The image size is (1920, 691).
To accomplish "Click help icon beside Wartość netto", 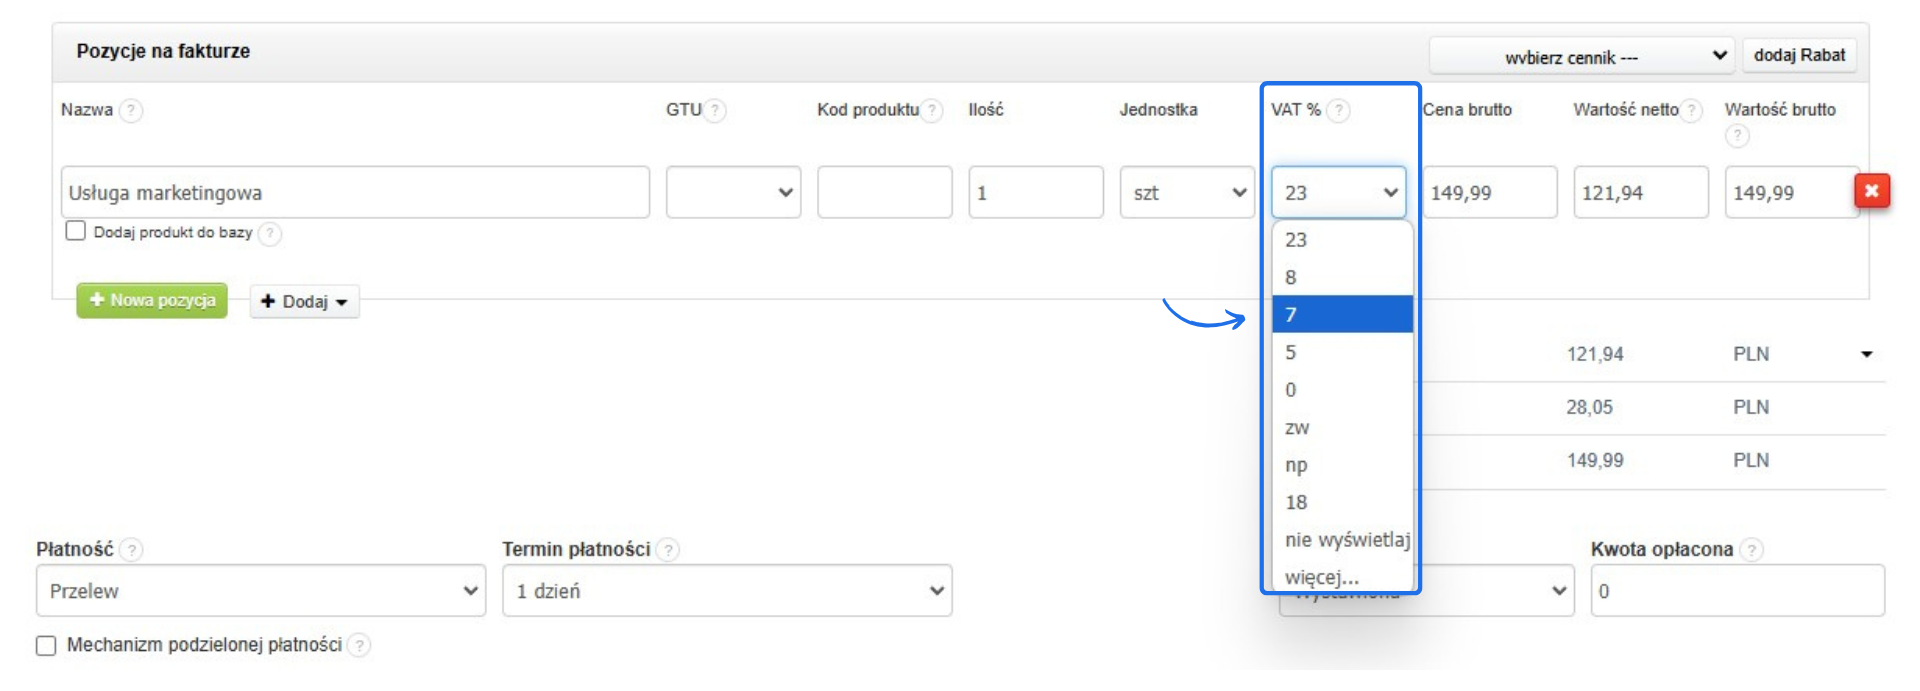I will (1691, 110).
